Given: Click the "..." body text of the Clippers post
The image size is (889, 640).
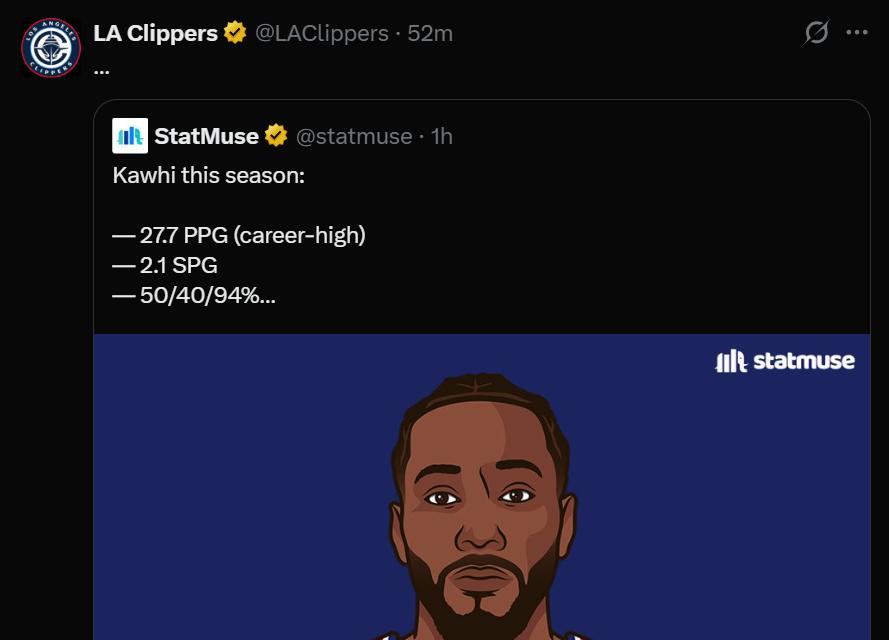Looking at the screenshot, I should click(x=101, y=68).
